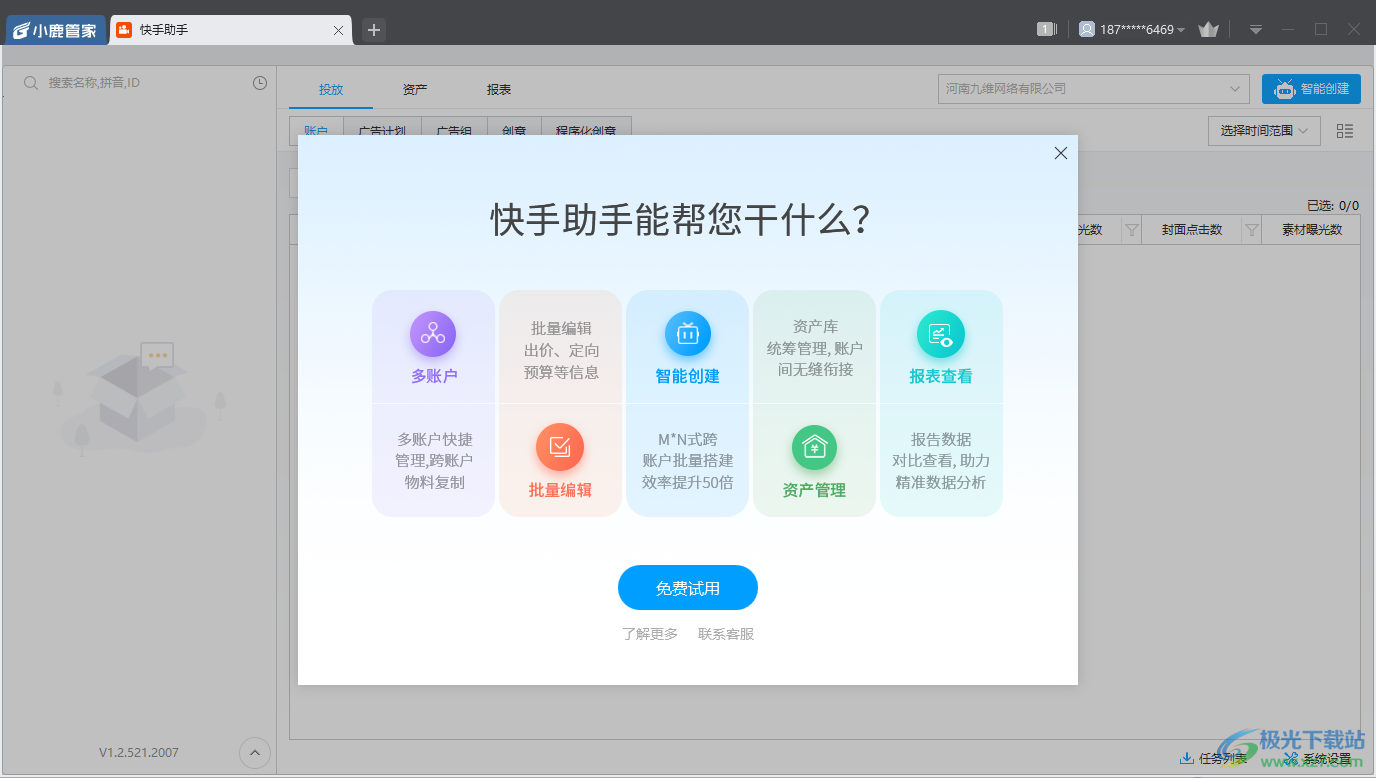
Task: Click the 小鹿管家 logo tab
Action: click(x=56, y=30)
